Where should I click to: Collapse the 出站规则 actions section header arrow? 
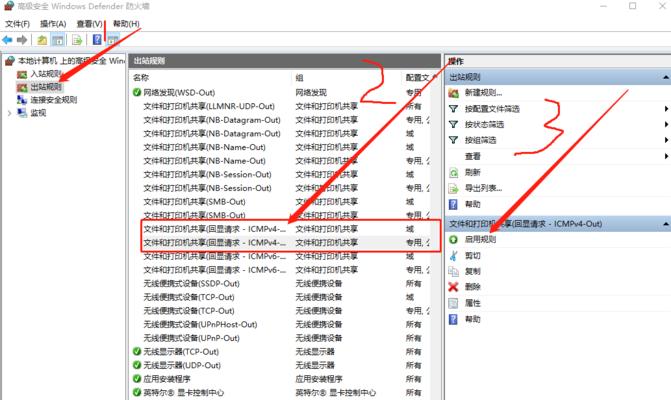(x=666, y=77)
